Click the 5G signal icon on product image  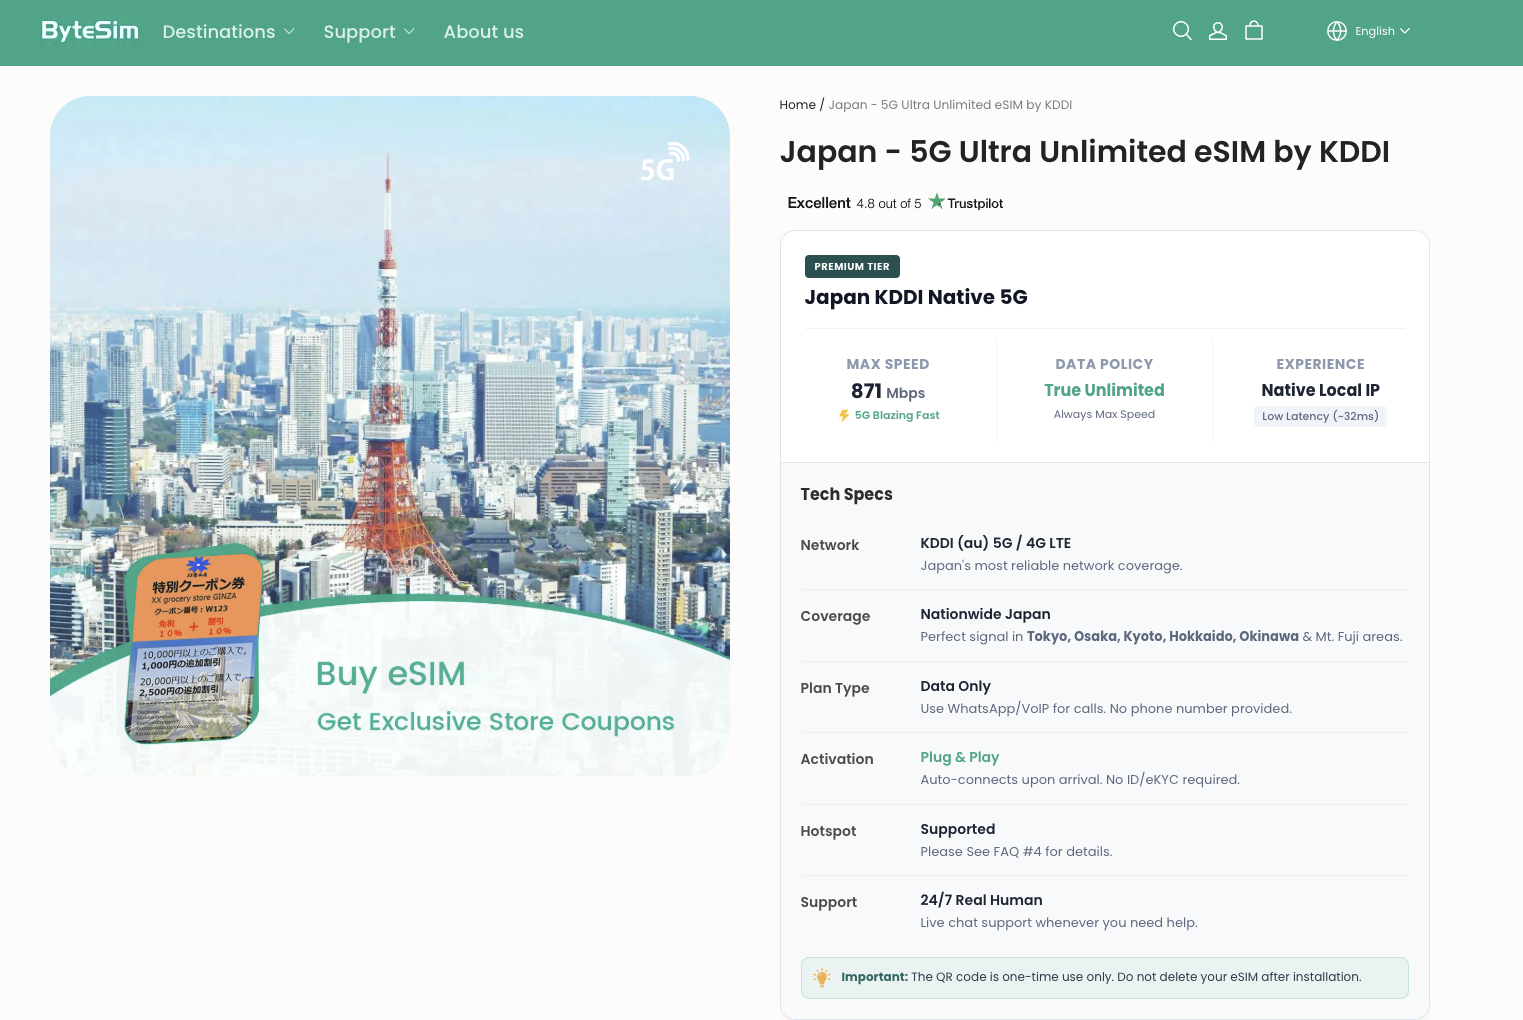click(665, 163)
